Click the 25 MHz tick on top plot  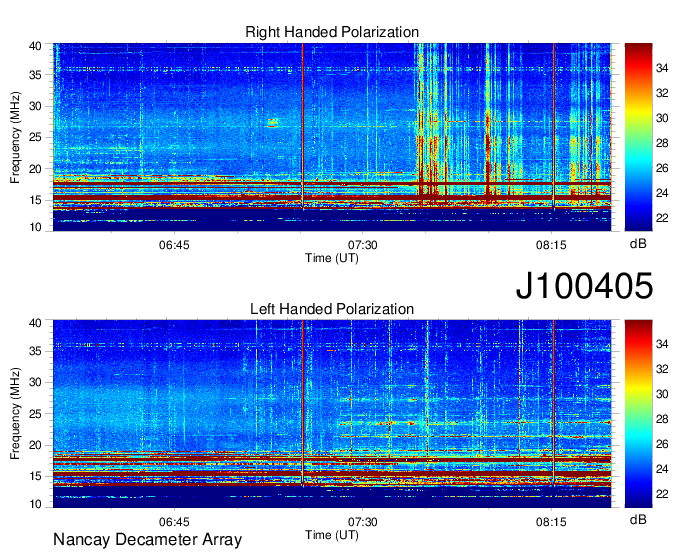click(35, 137)
